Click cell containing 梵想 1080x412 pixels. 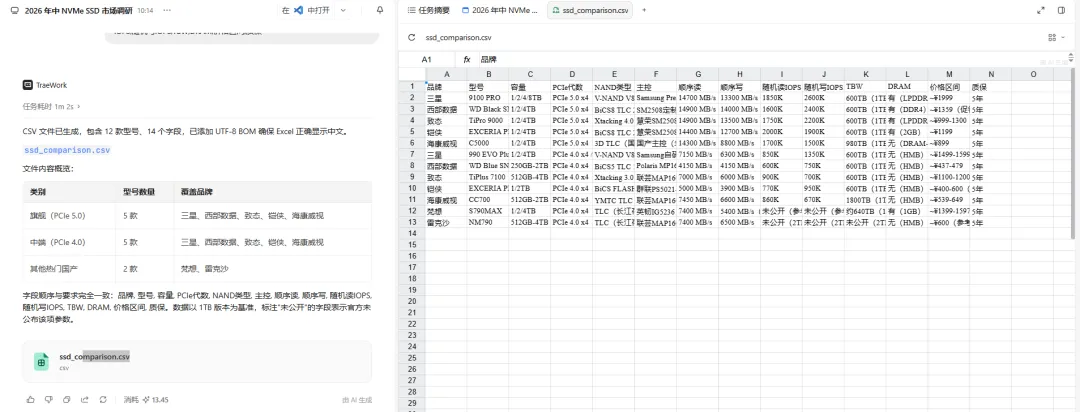446,211
